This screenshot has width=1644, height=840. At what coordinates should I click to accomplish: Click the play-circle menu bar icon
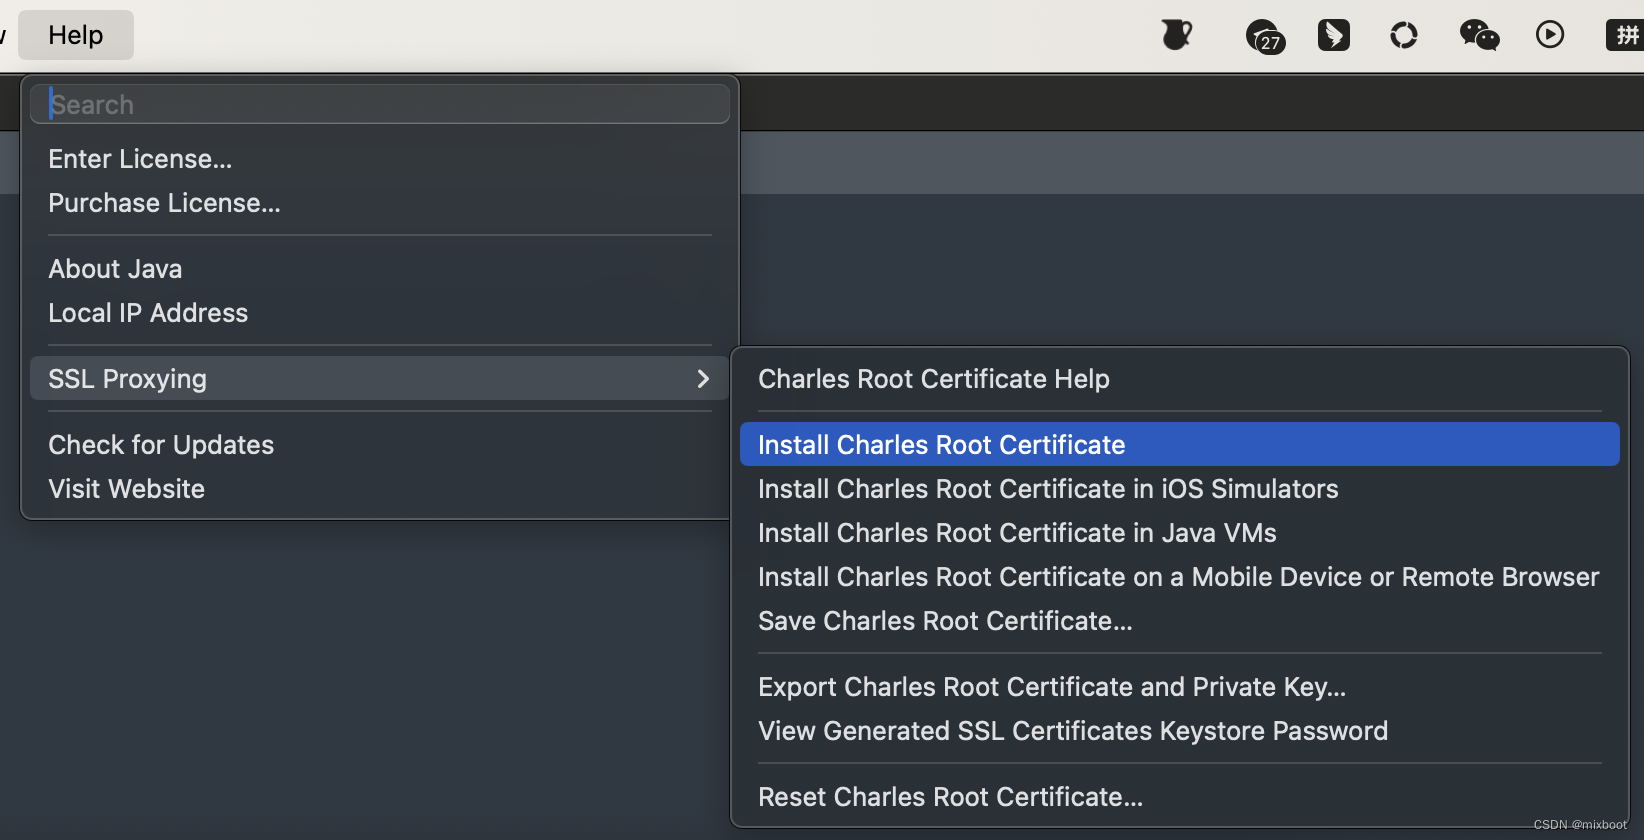(1550, 35)
